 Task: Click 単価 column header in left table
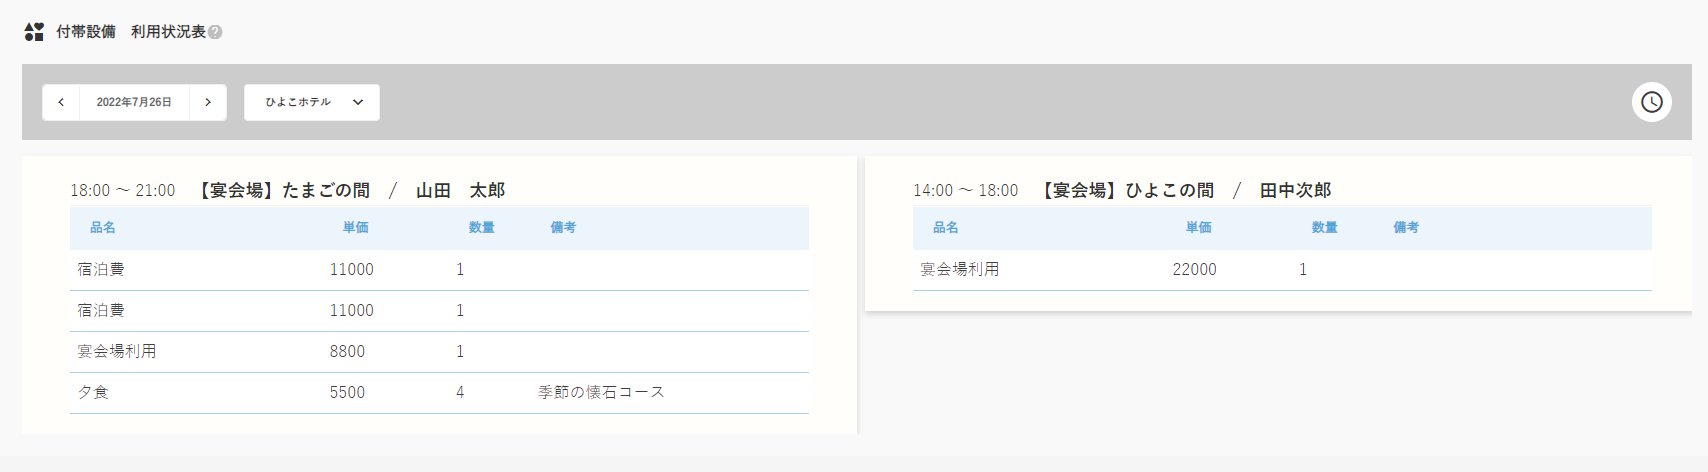[x=356, y=228]
